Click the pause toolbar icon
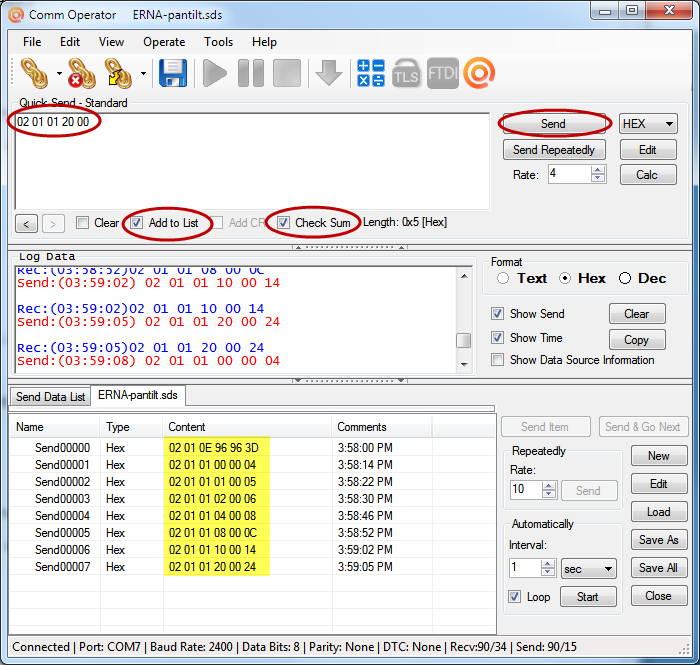This screenshot has height=665, width=700. tap(251, 73)
